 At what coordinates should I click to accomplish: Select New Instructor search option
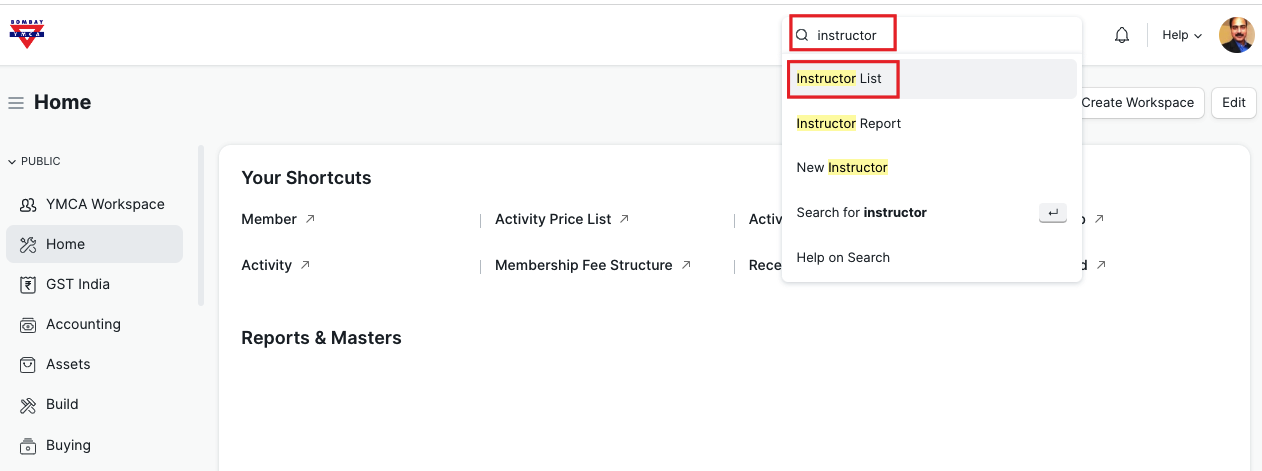pos(841,168)
